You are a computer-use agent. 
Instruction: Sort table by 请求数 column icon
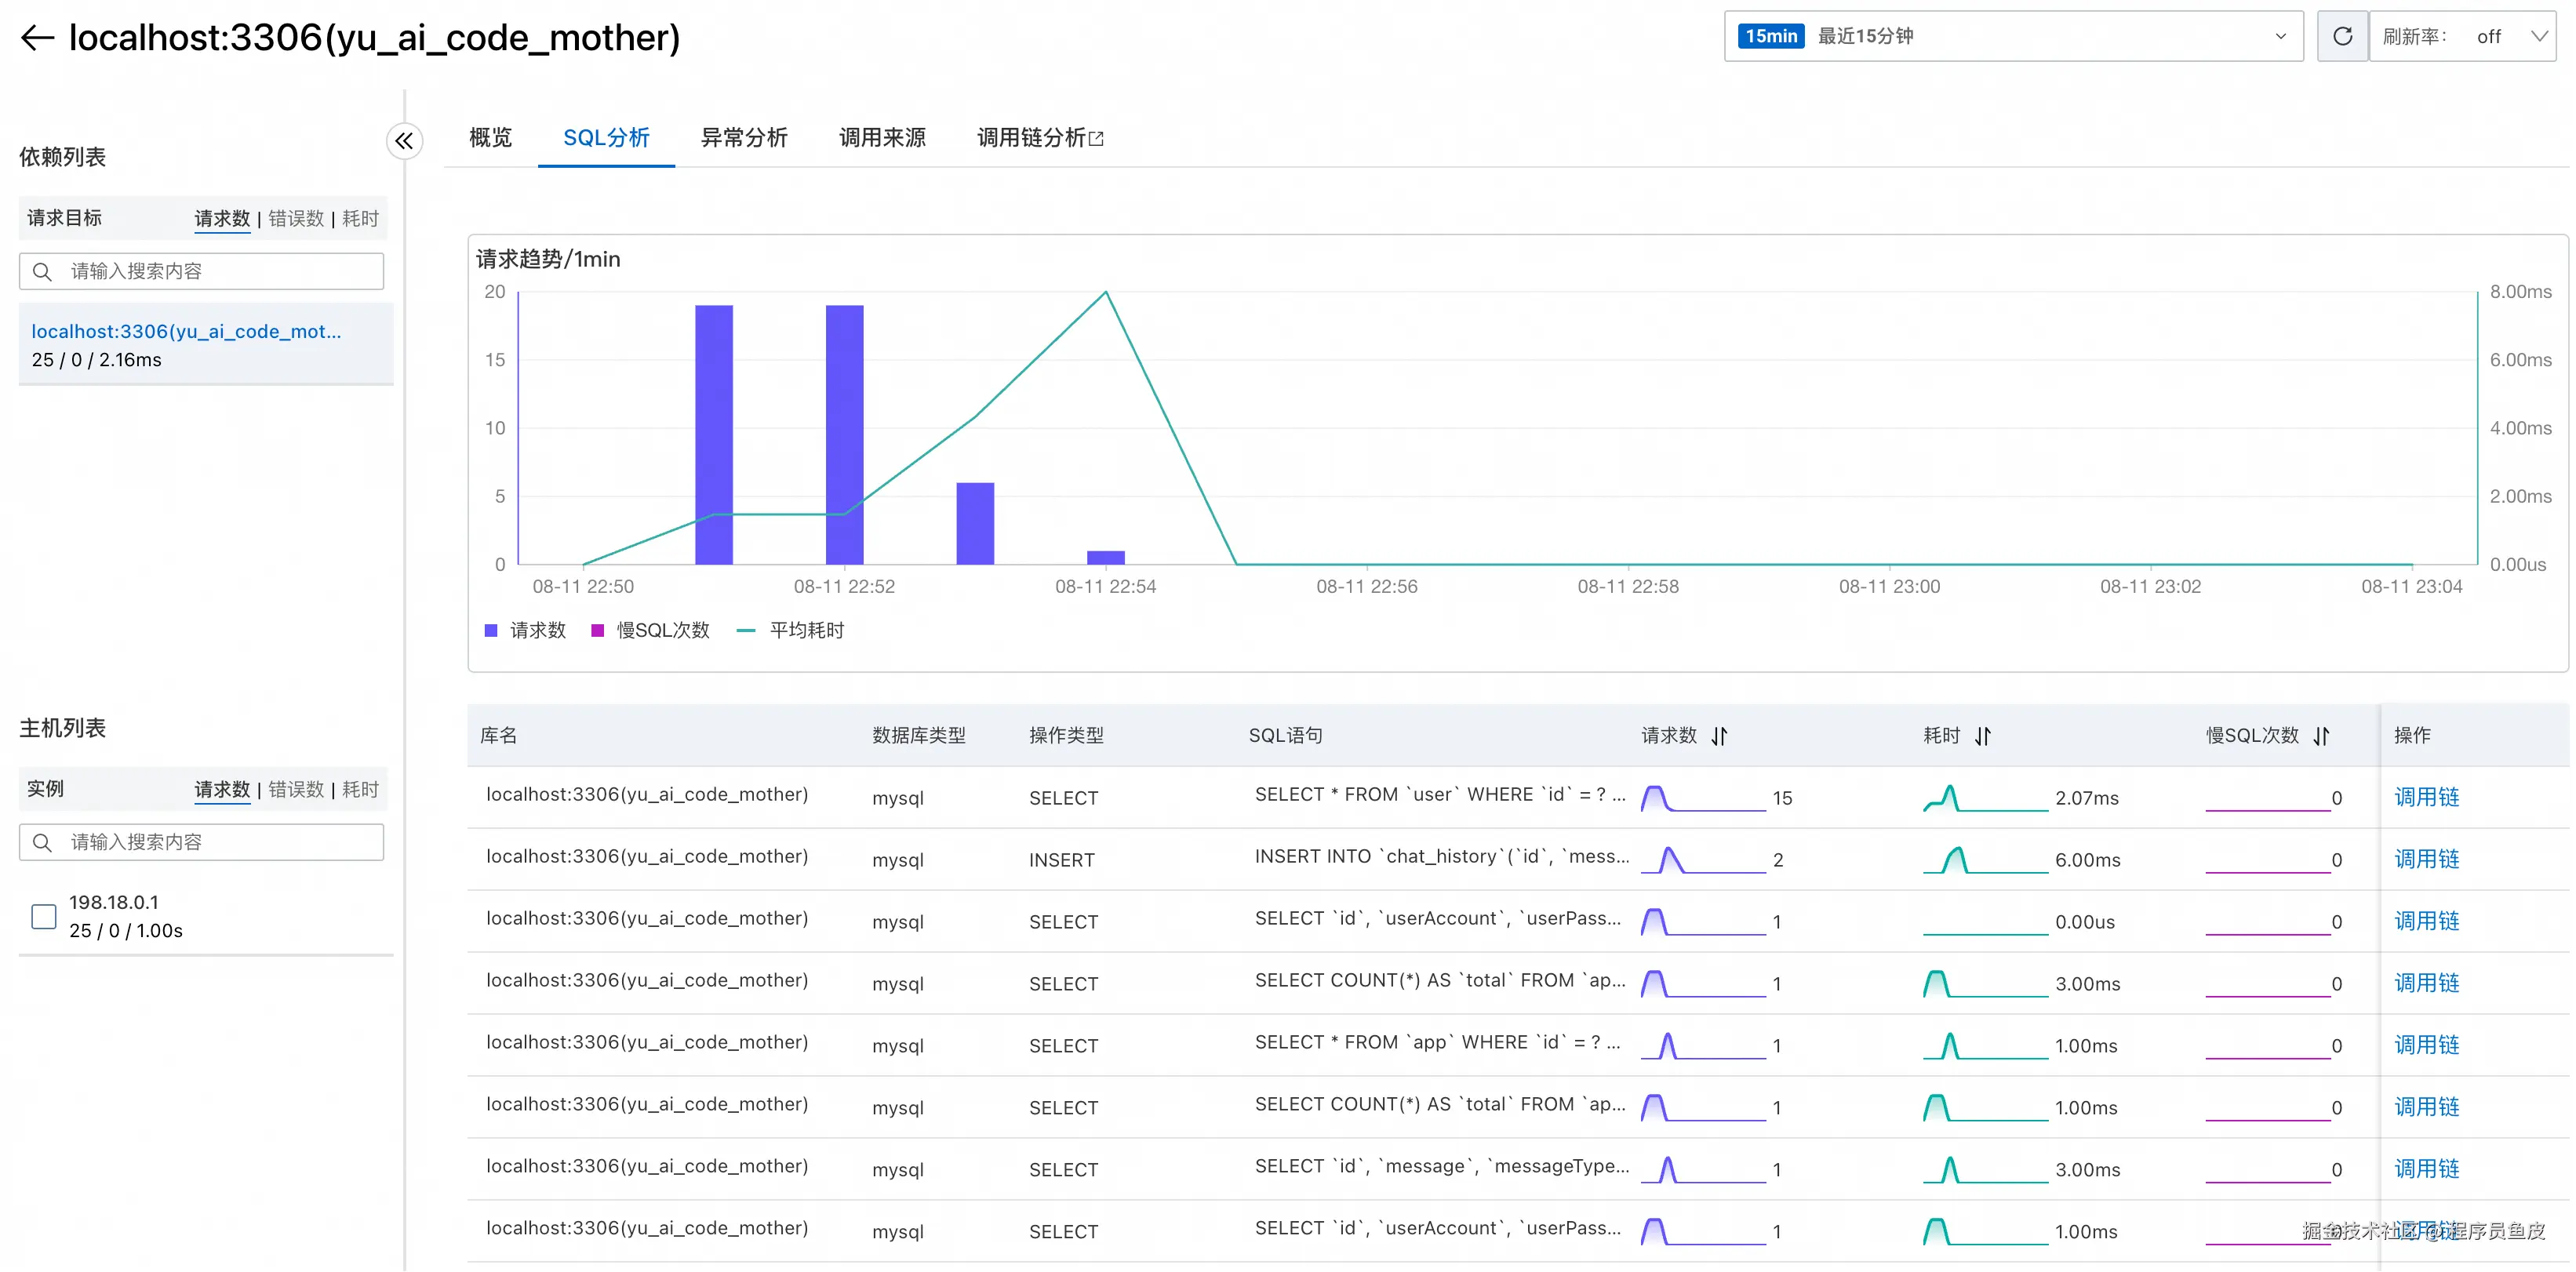tap(1719, 736)
